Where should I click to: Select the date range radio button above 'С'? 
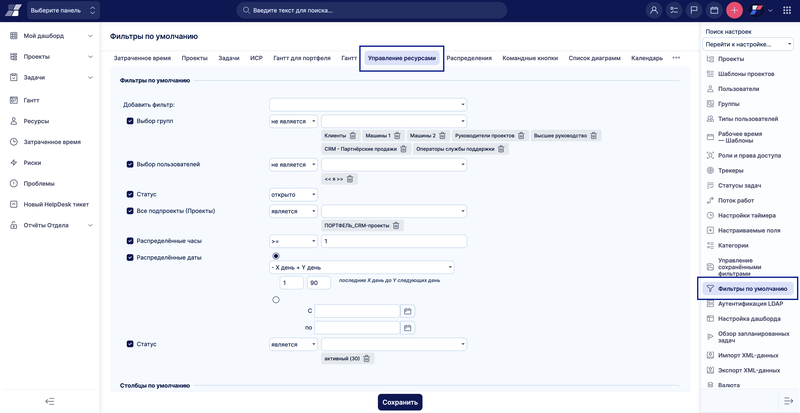click(276, 298)
